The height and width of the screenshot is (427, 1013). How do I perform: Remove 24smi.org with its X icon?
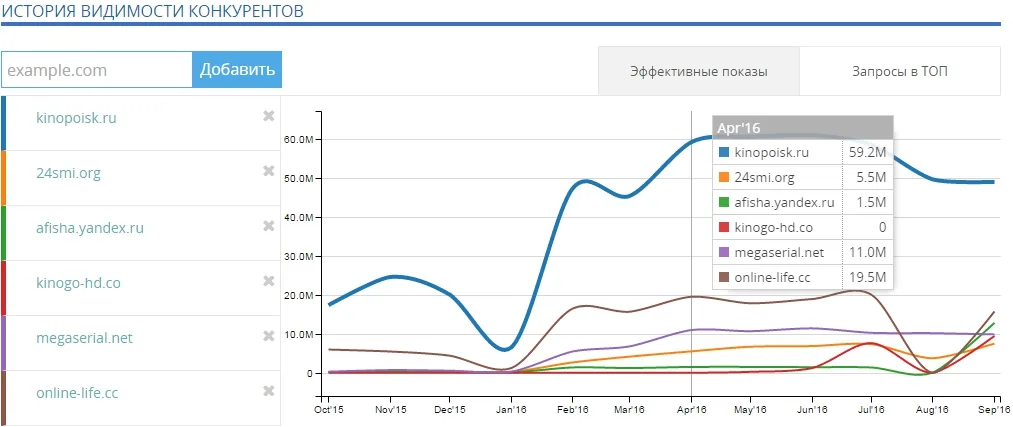click(x=269, y=171)
